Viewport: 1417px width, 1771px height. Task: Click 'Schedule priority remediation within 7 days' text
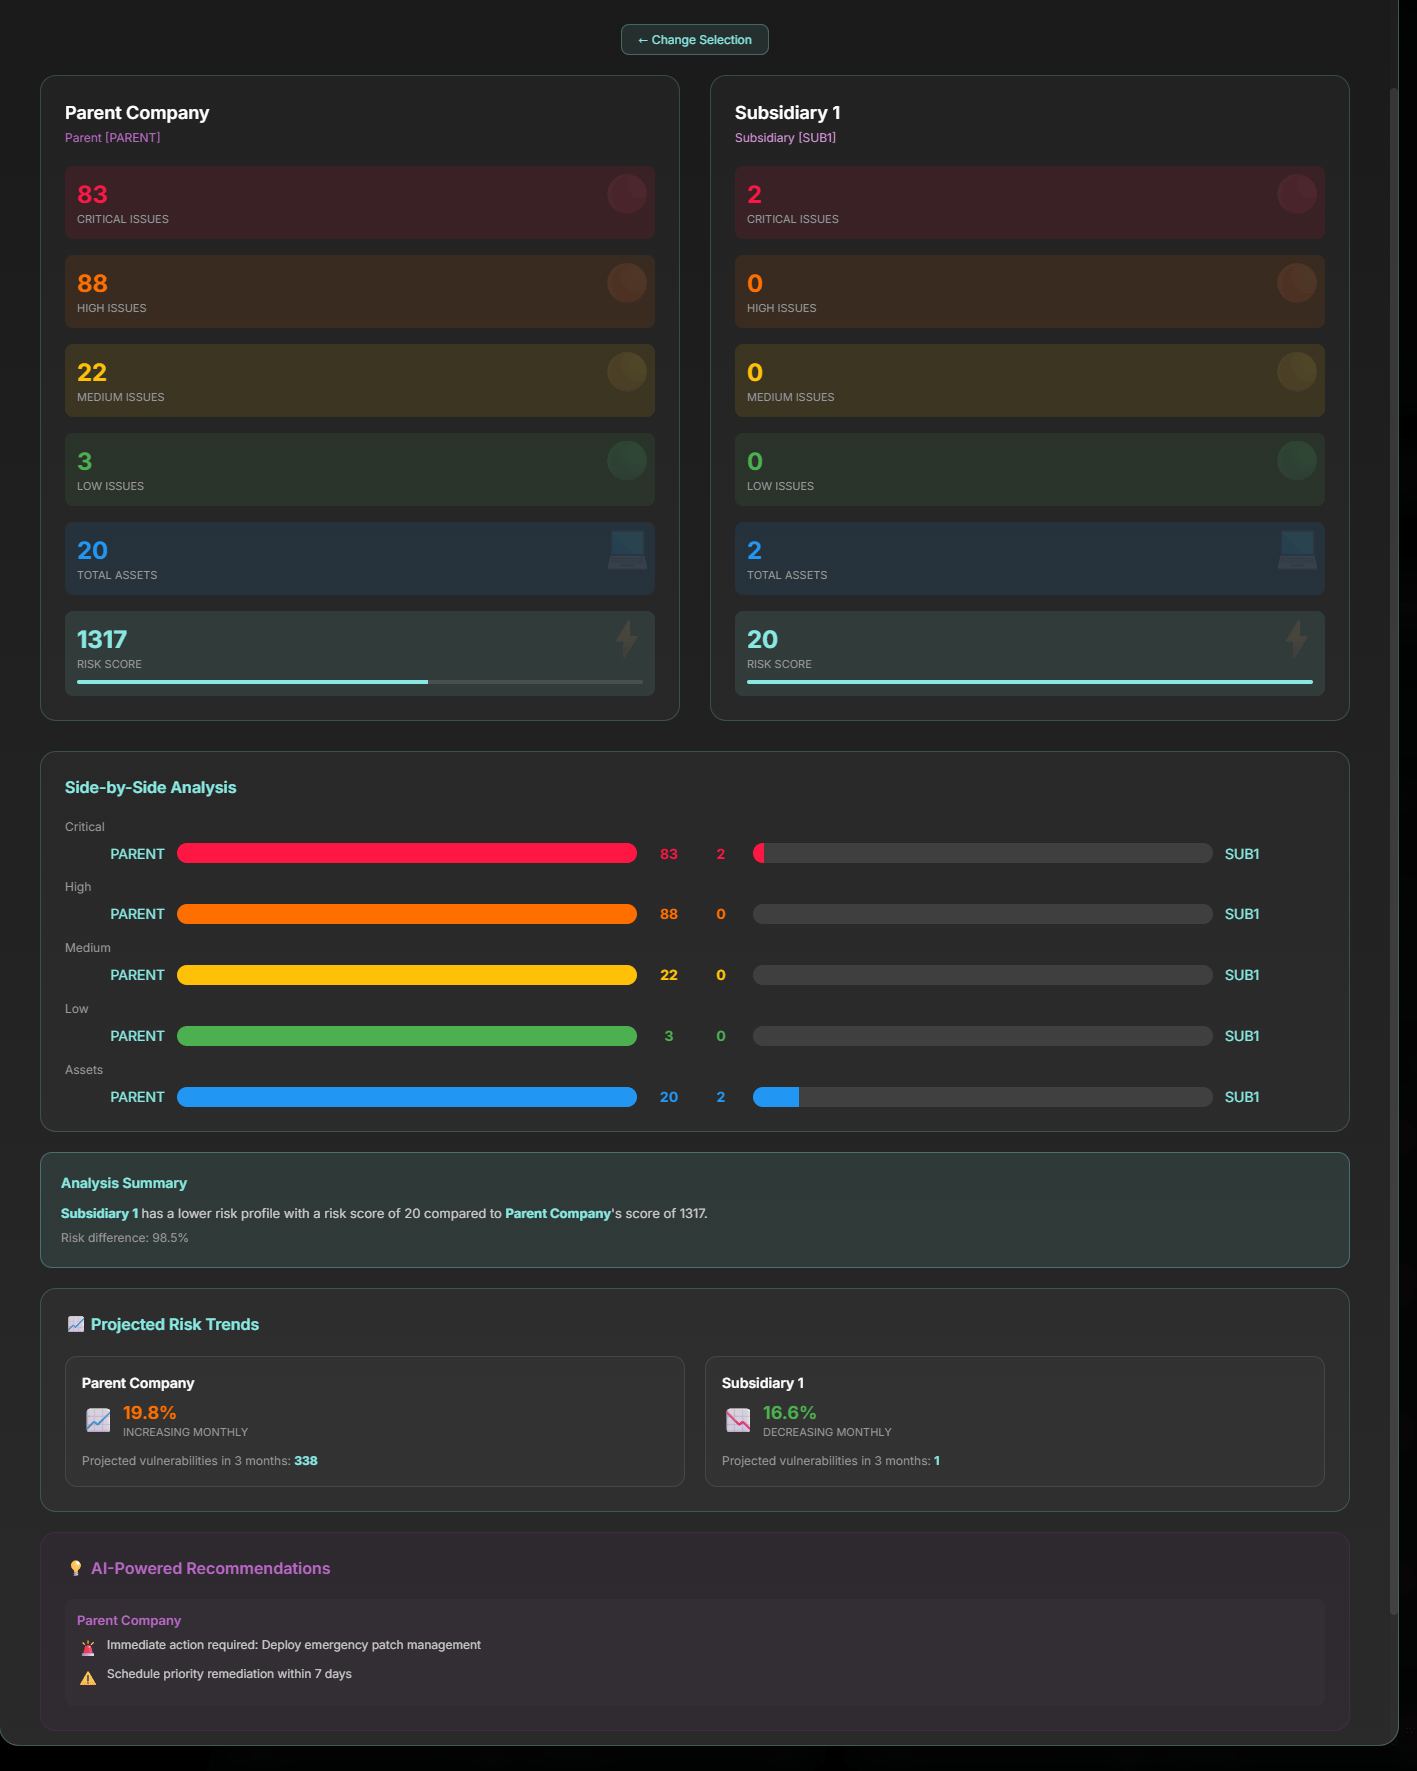[229, 1674]
